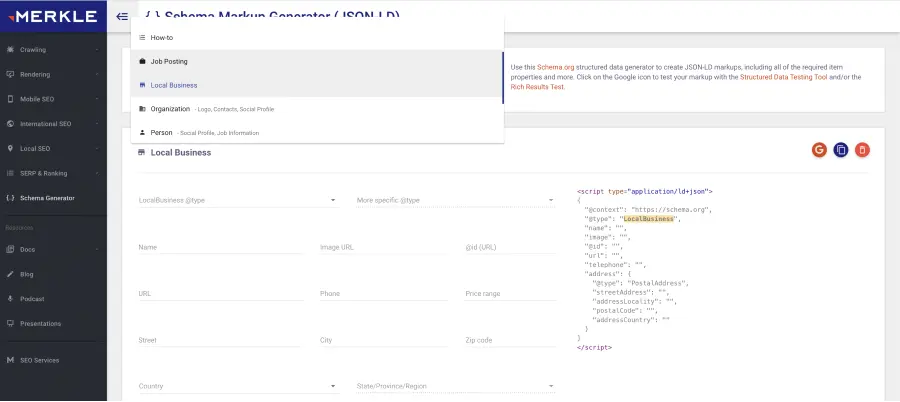
Task: Reset form with the red trash button
Action: coord(862,150)
